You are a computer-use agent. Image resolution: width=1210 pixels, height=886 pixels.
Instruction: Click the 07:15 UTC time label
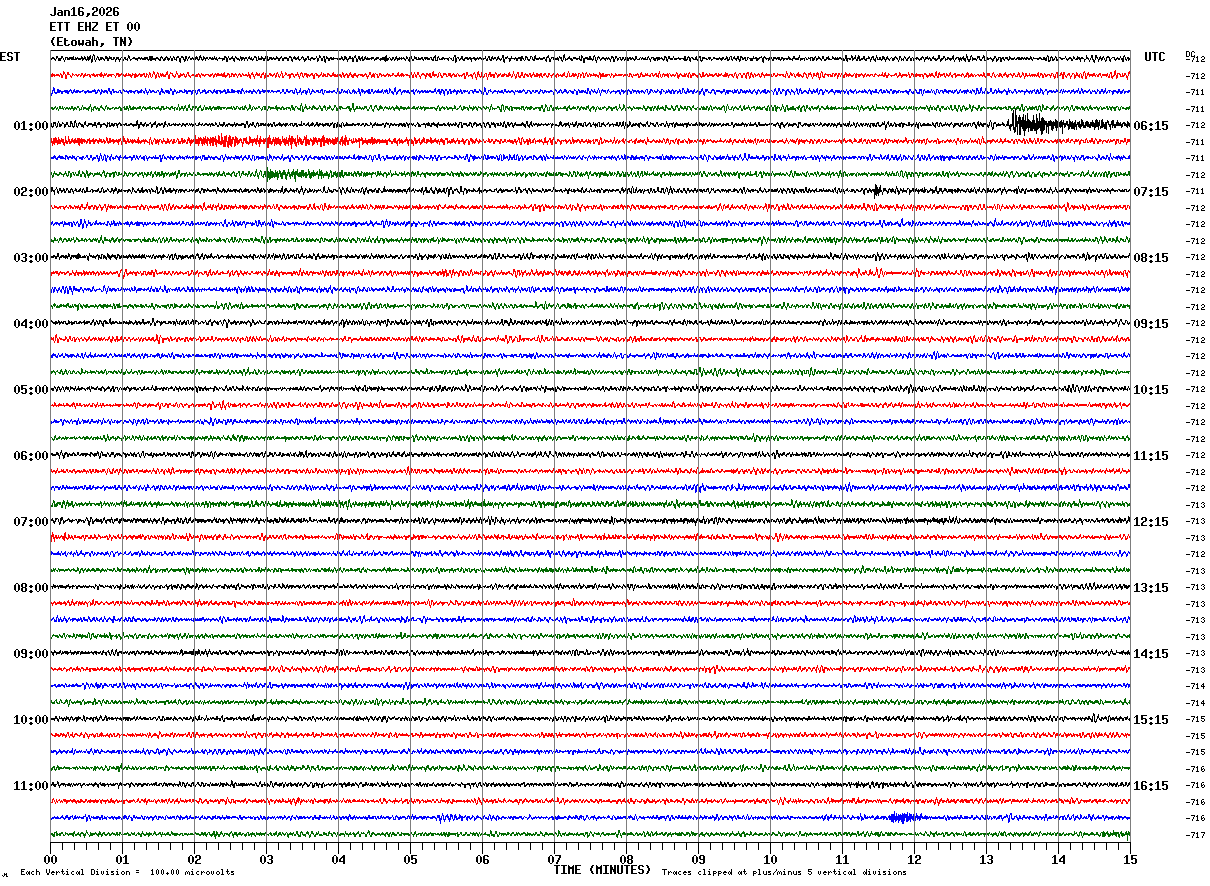pyautogui.click(x=1151, y=192)
